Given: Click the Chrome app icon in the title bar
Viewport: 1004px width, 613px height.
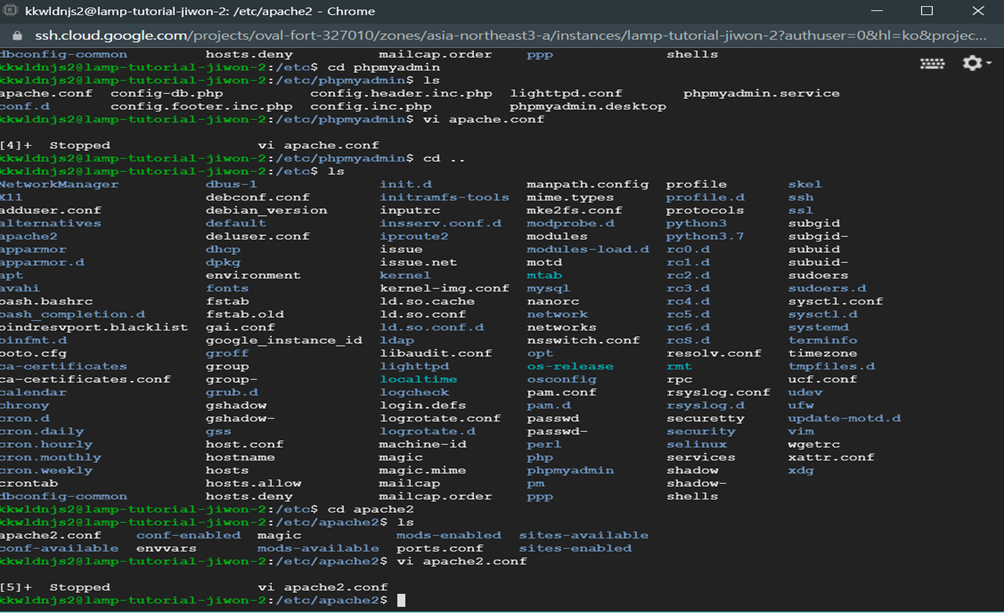Looking at the screenshot, I should coord(10,11).
